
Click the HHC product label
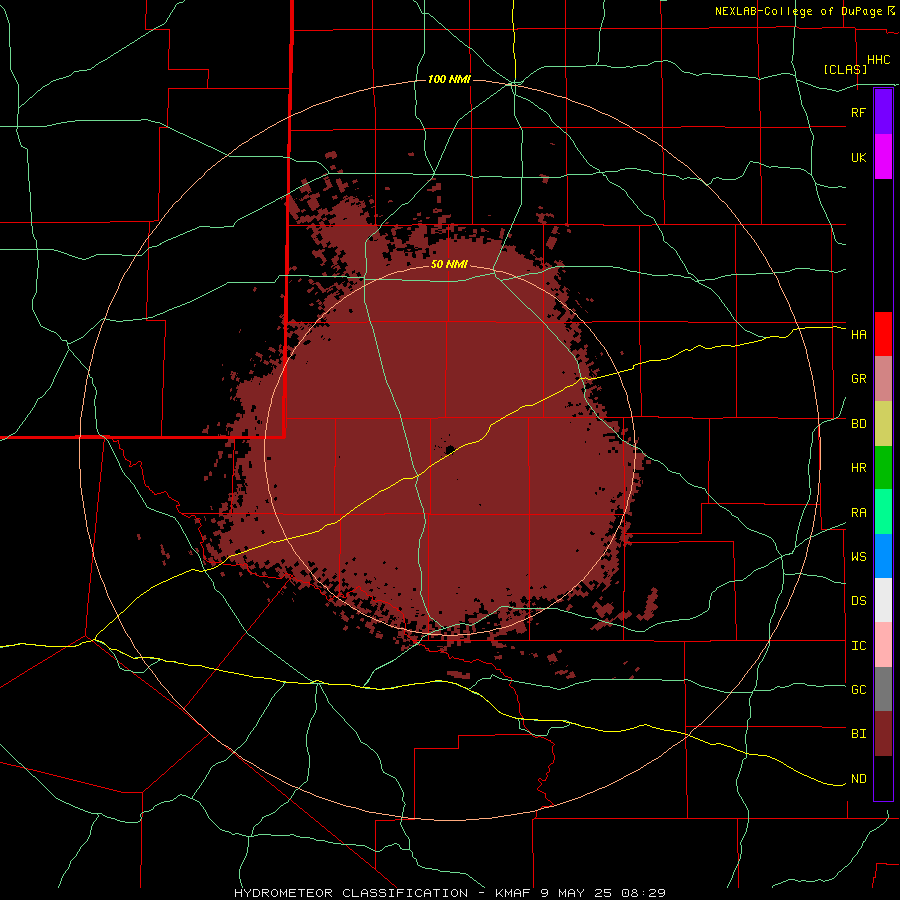pyautogui.click(x=879, y=60)
